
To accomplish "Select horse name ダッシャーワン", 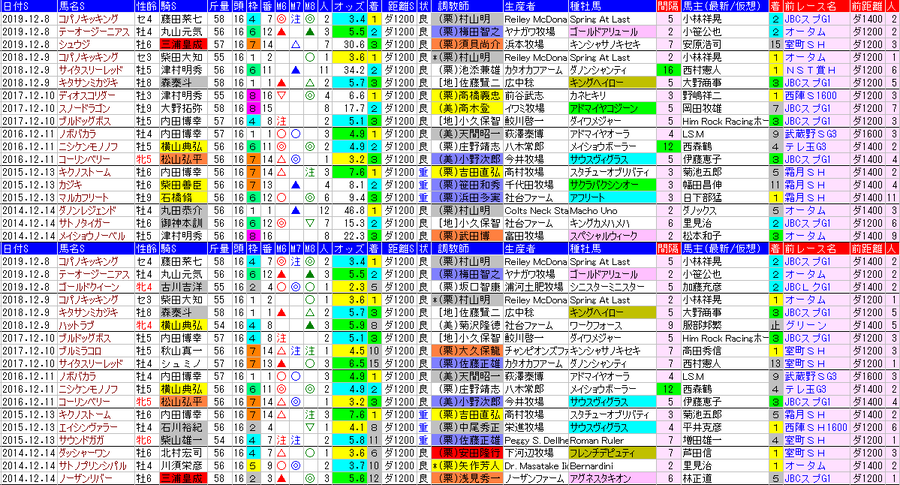I will pyautogui.click(x=84, y=453).
